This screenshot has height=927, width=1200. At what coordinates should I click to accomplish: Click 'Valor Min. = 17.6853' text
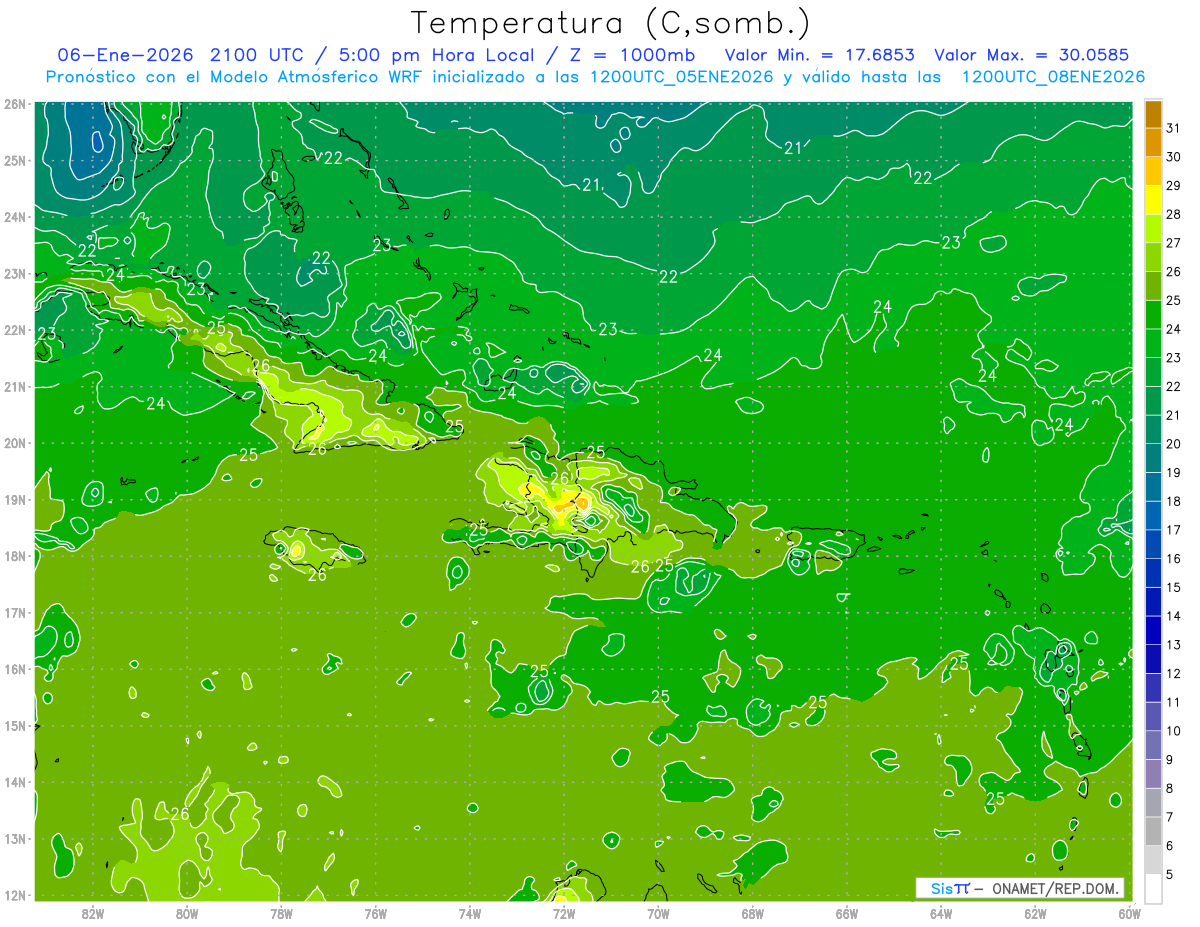(821, 55)
